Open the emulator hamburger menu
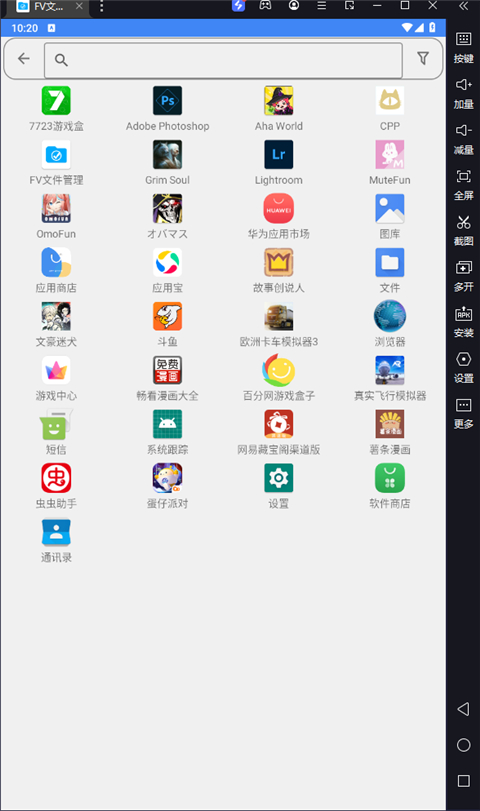480x811 pixels. [322, 6]
